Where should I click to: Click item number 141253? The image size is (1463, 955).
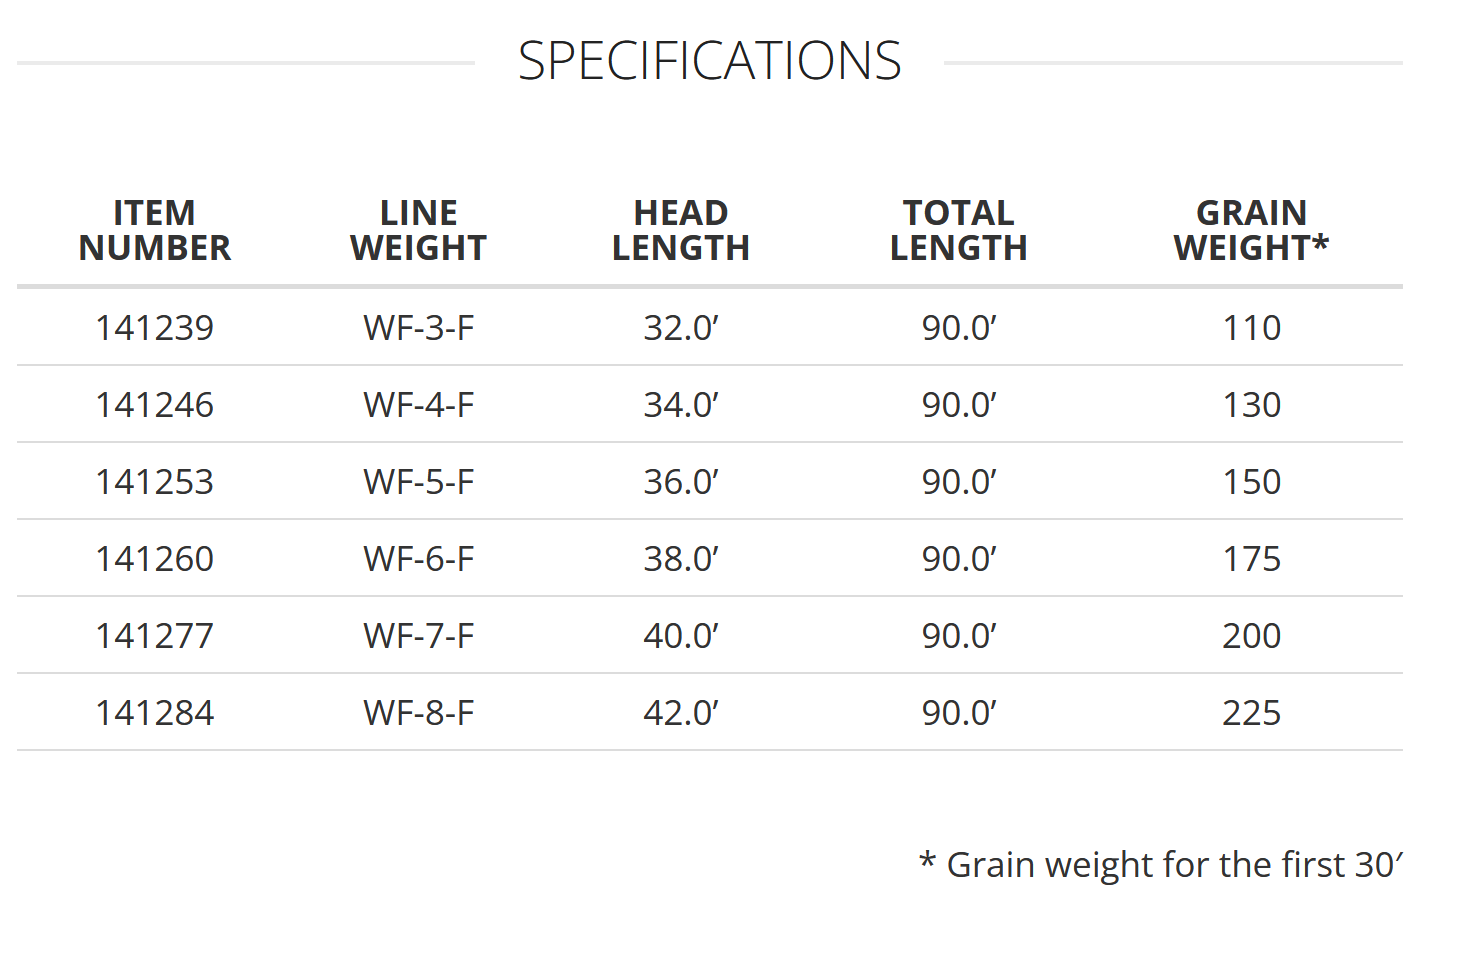pyautogui.click(x=155, y=482)
